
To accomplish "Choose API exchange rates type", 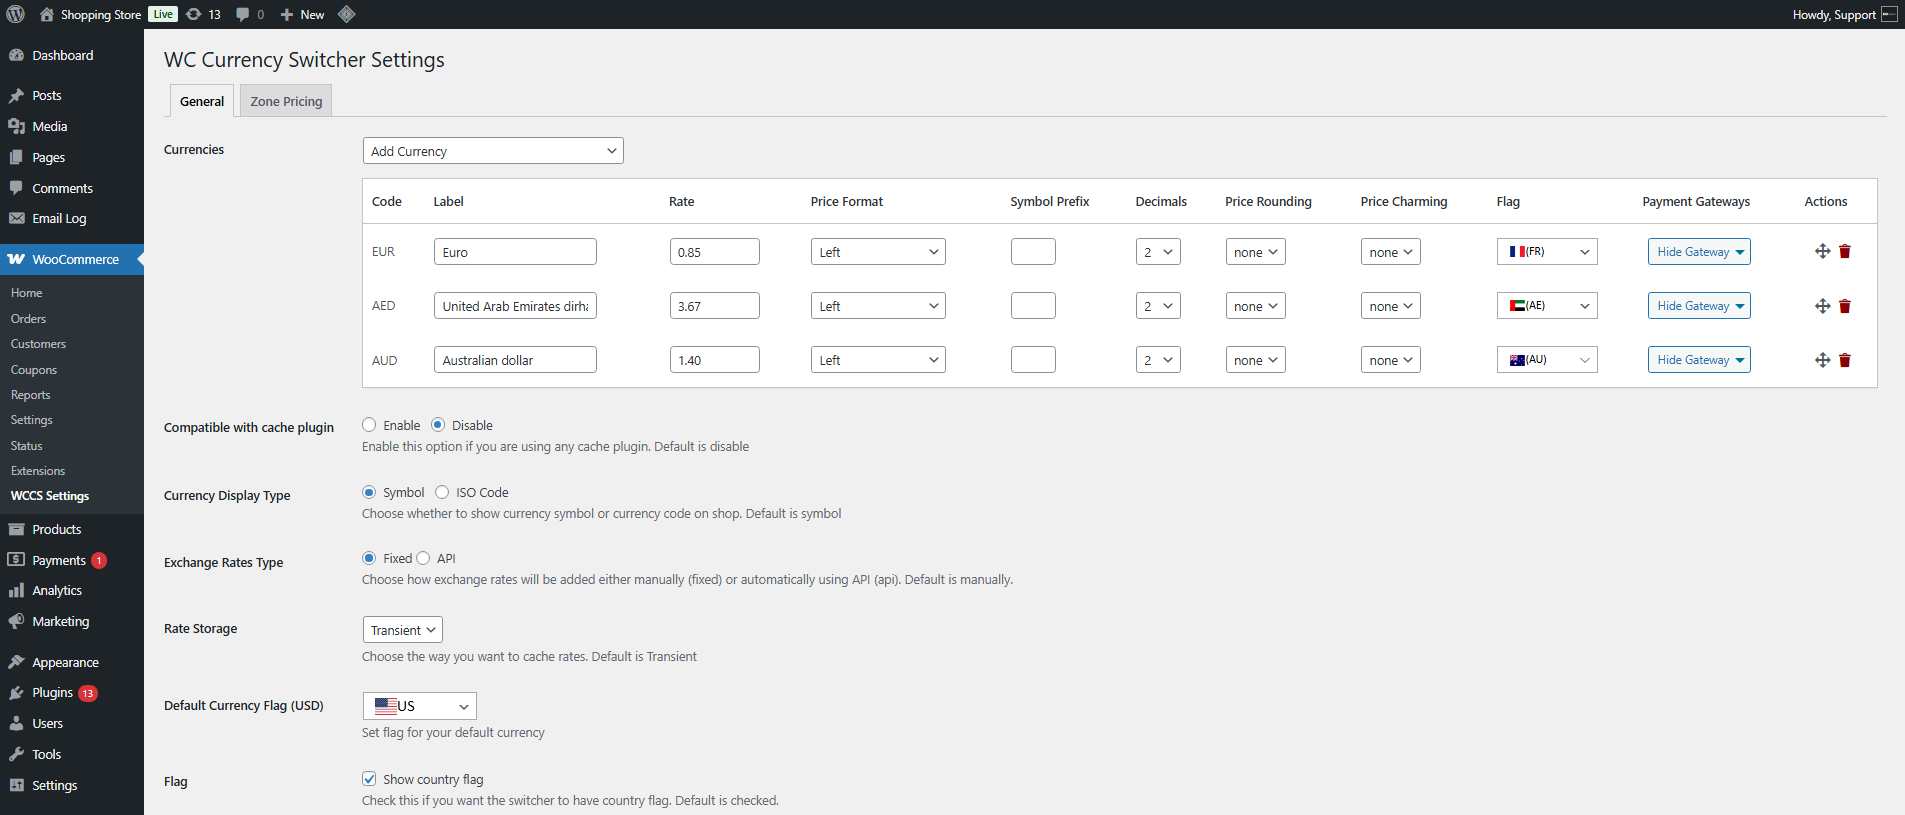I will point(423,558).
